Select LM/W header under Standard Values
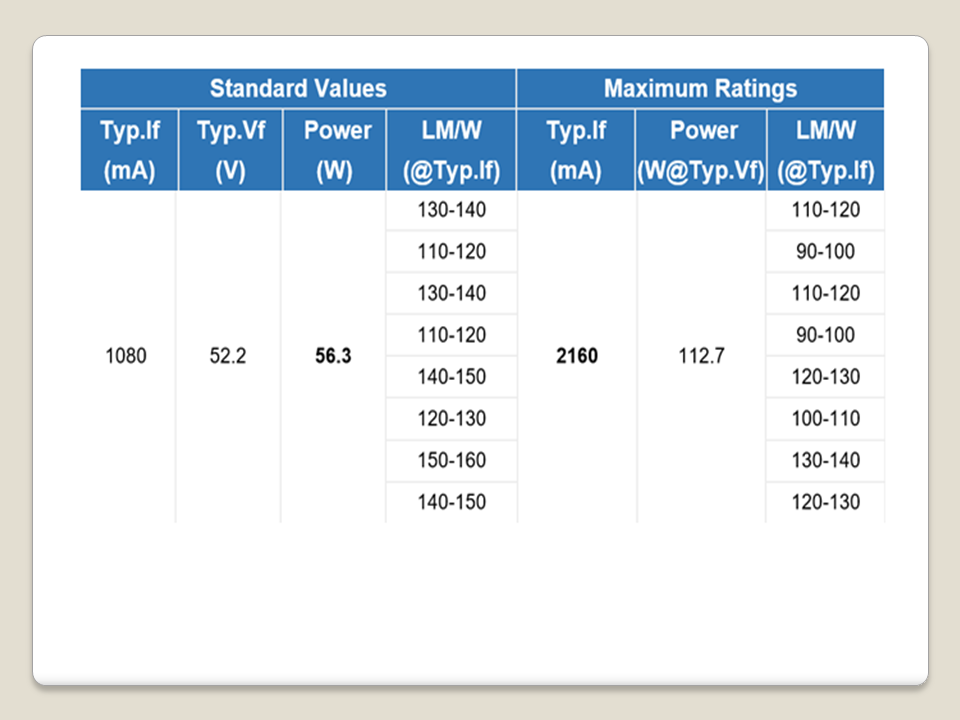 click(x=451, y=150)
